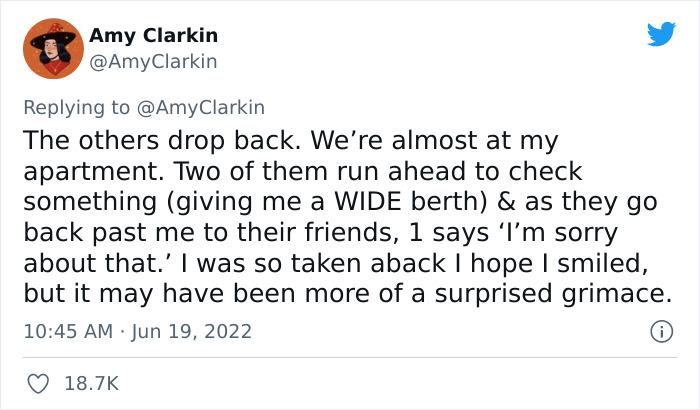Click the ampersand symbol in the tweet
The height and width of the screenshot is (410, 700).
pyautogui.click(x=506, y=201)
